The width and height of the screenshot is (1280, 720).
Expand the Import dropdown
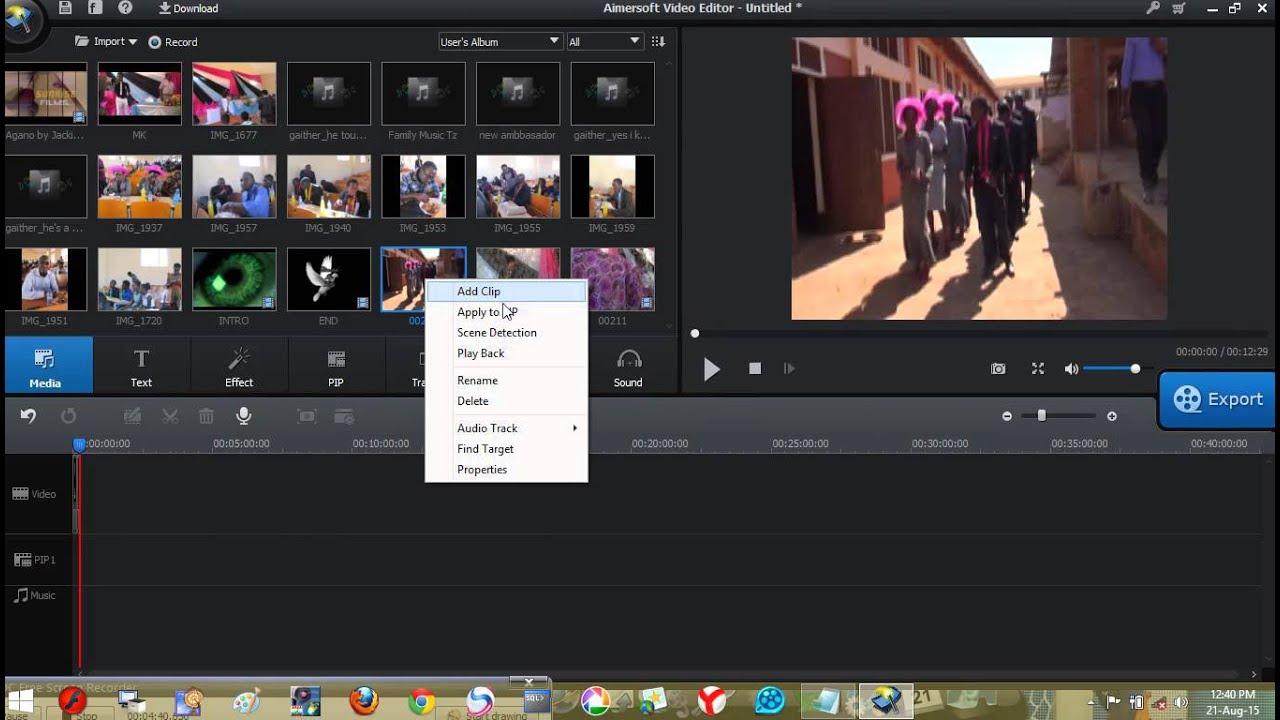106,42
